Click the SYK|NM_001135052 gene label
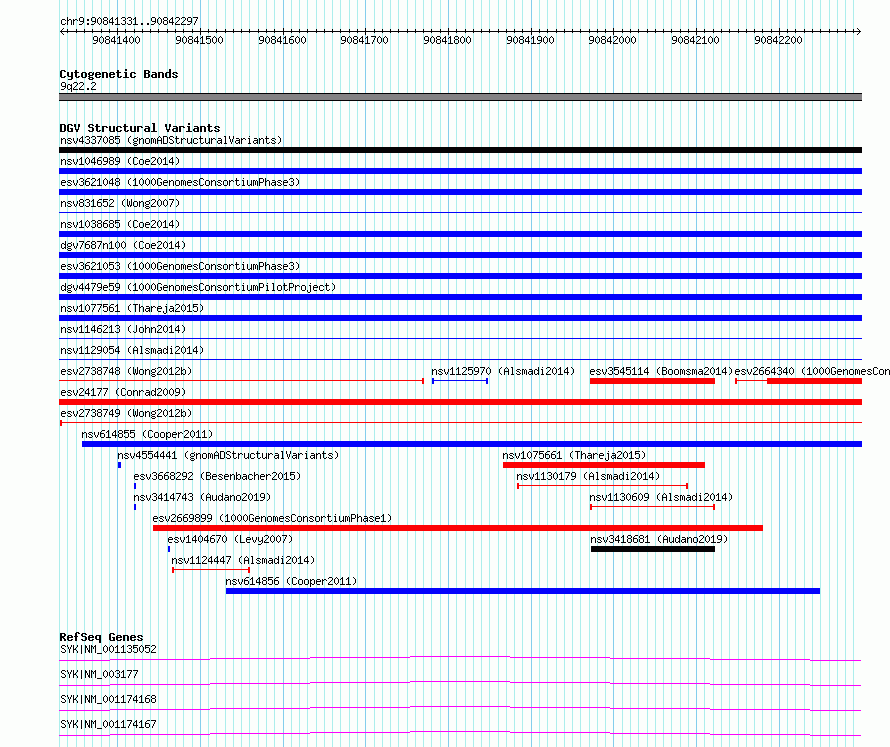This screenshot has width=890, height=747. tap(108, 649)
